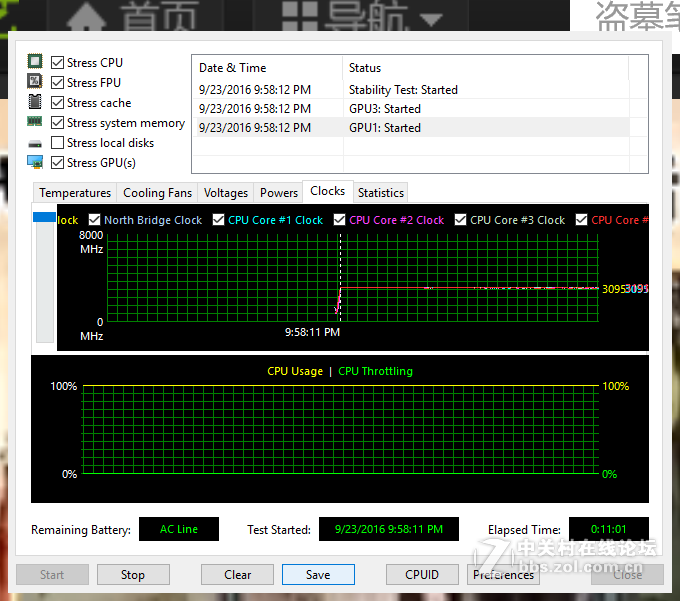Open the Powers tab
This screenshot has height=601, width=680.
pyautogui.click(x=279, y=193)
